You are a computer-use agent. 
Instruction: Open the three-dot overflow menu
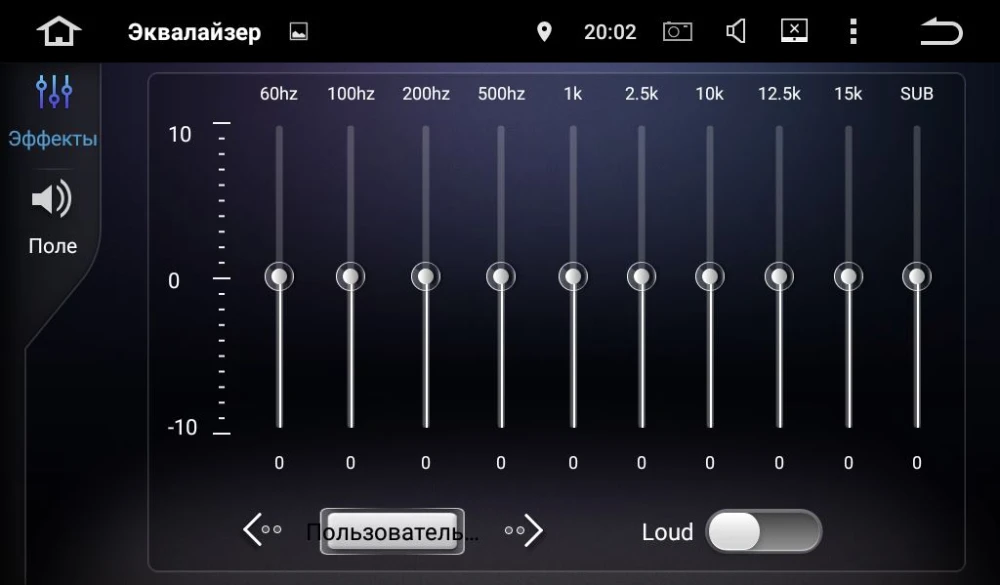(853, 31)
